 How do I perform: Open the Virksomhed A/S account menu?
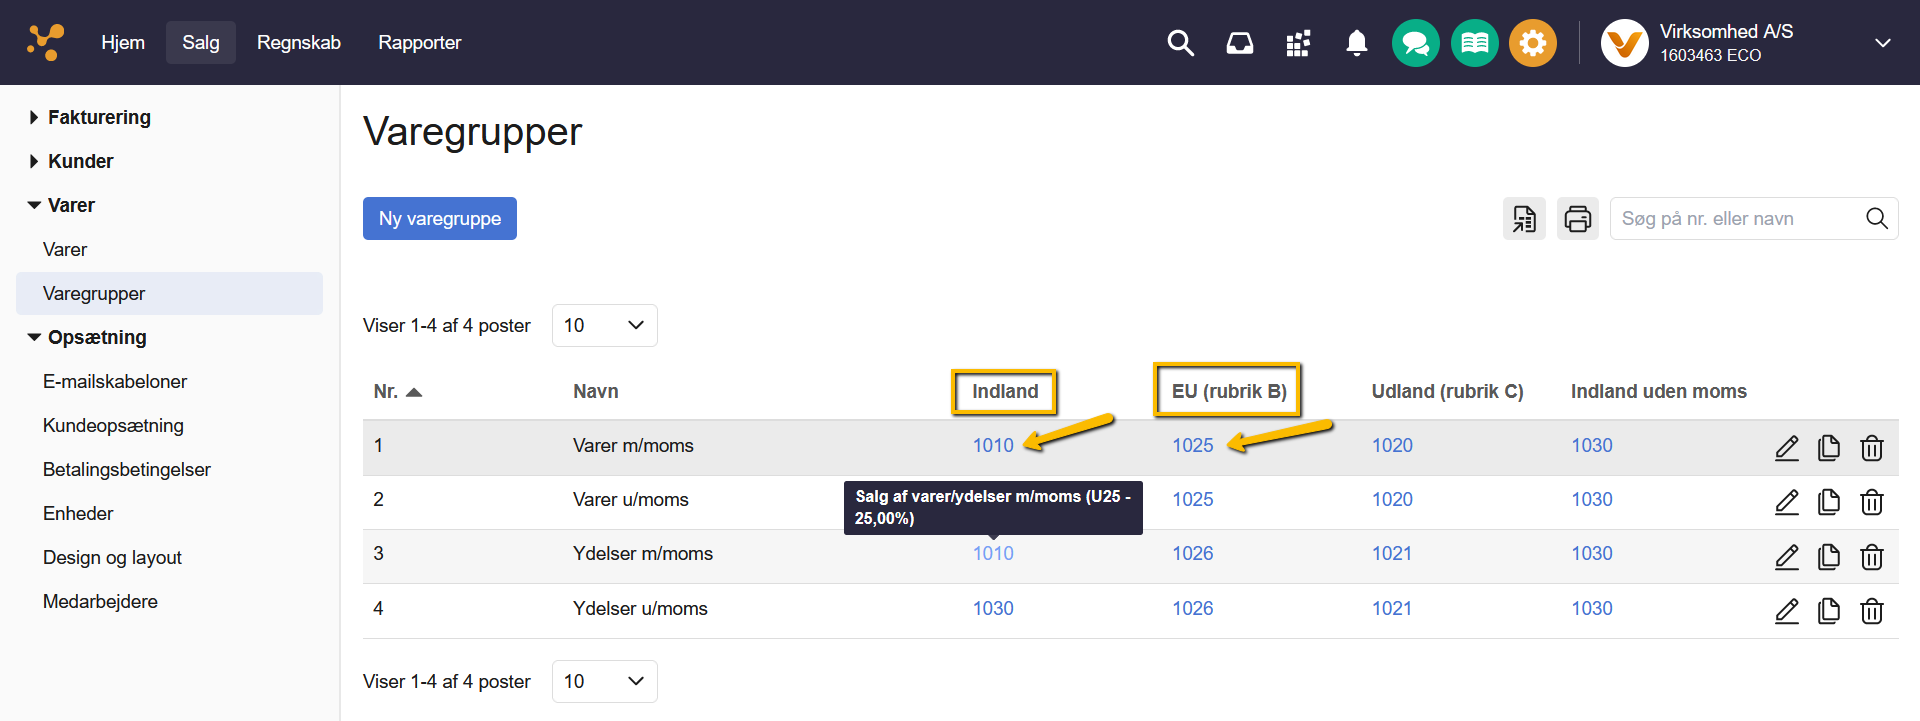pyautogui.click(x=1745, y=43)
